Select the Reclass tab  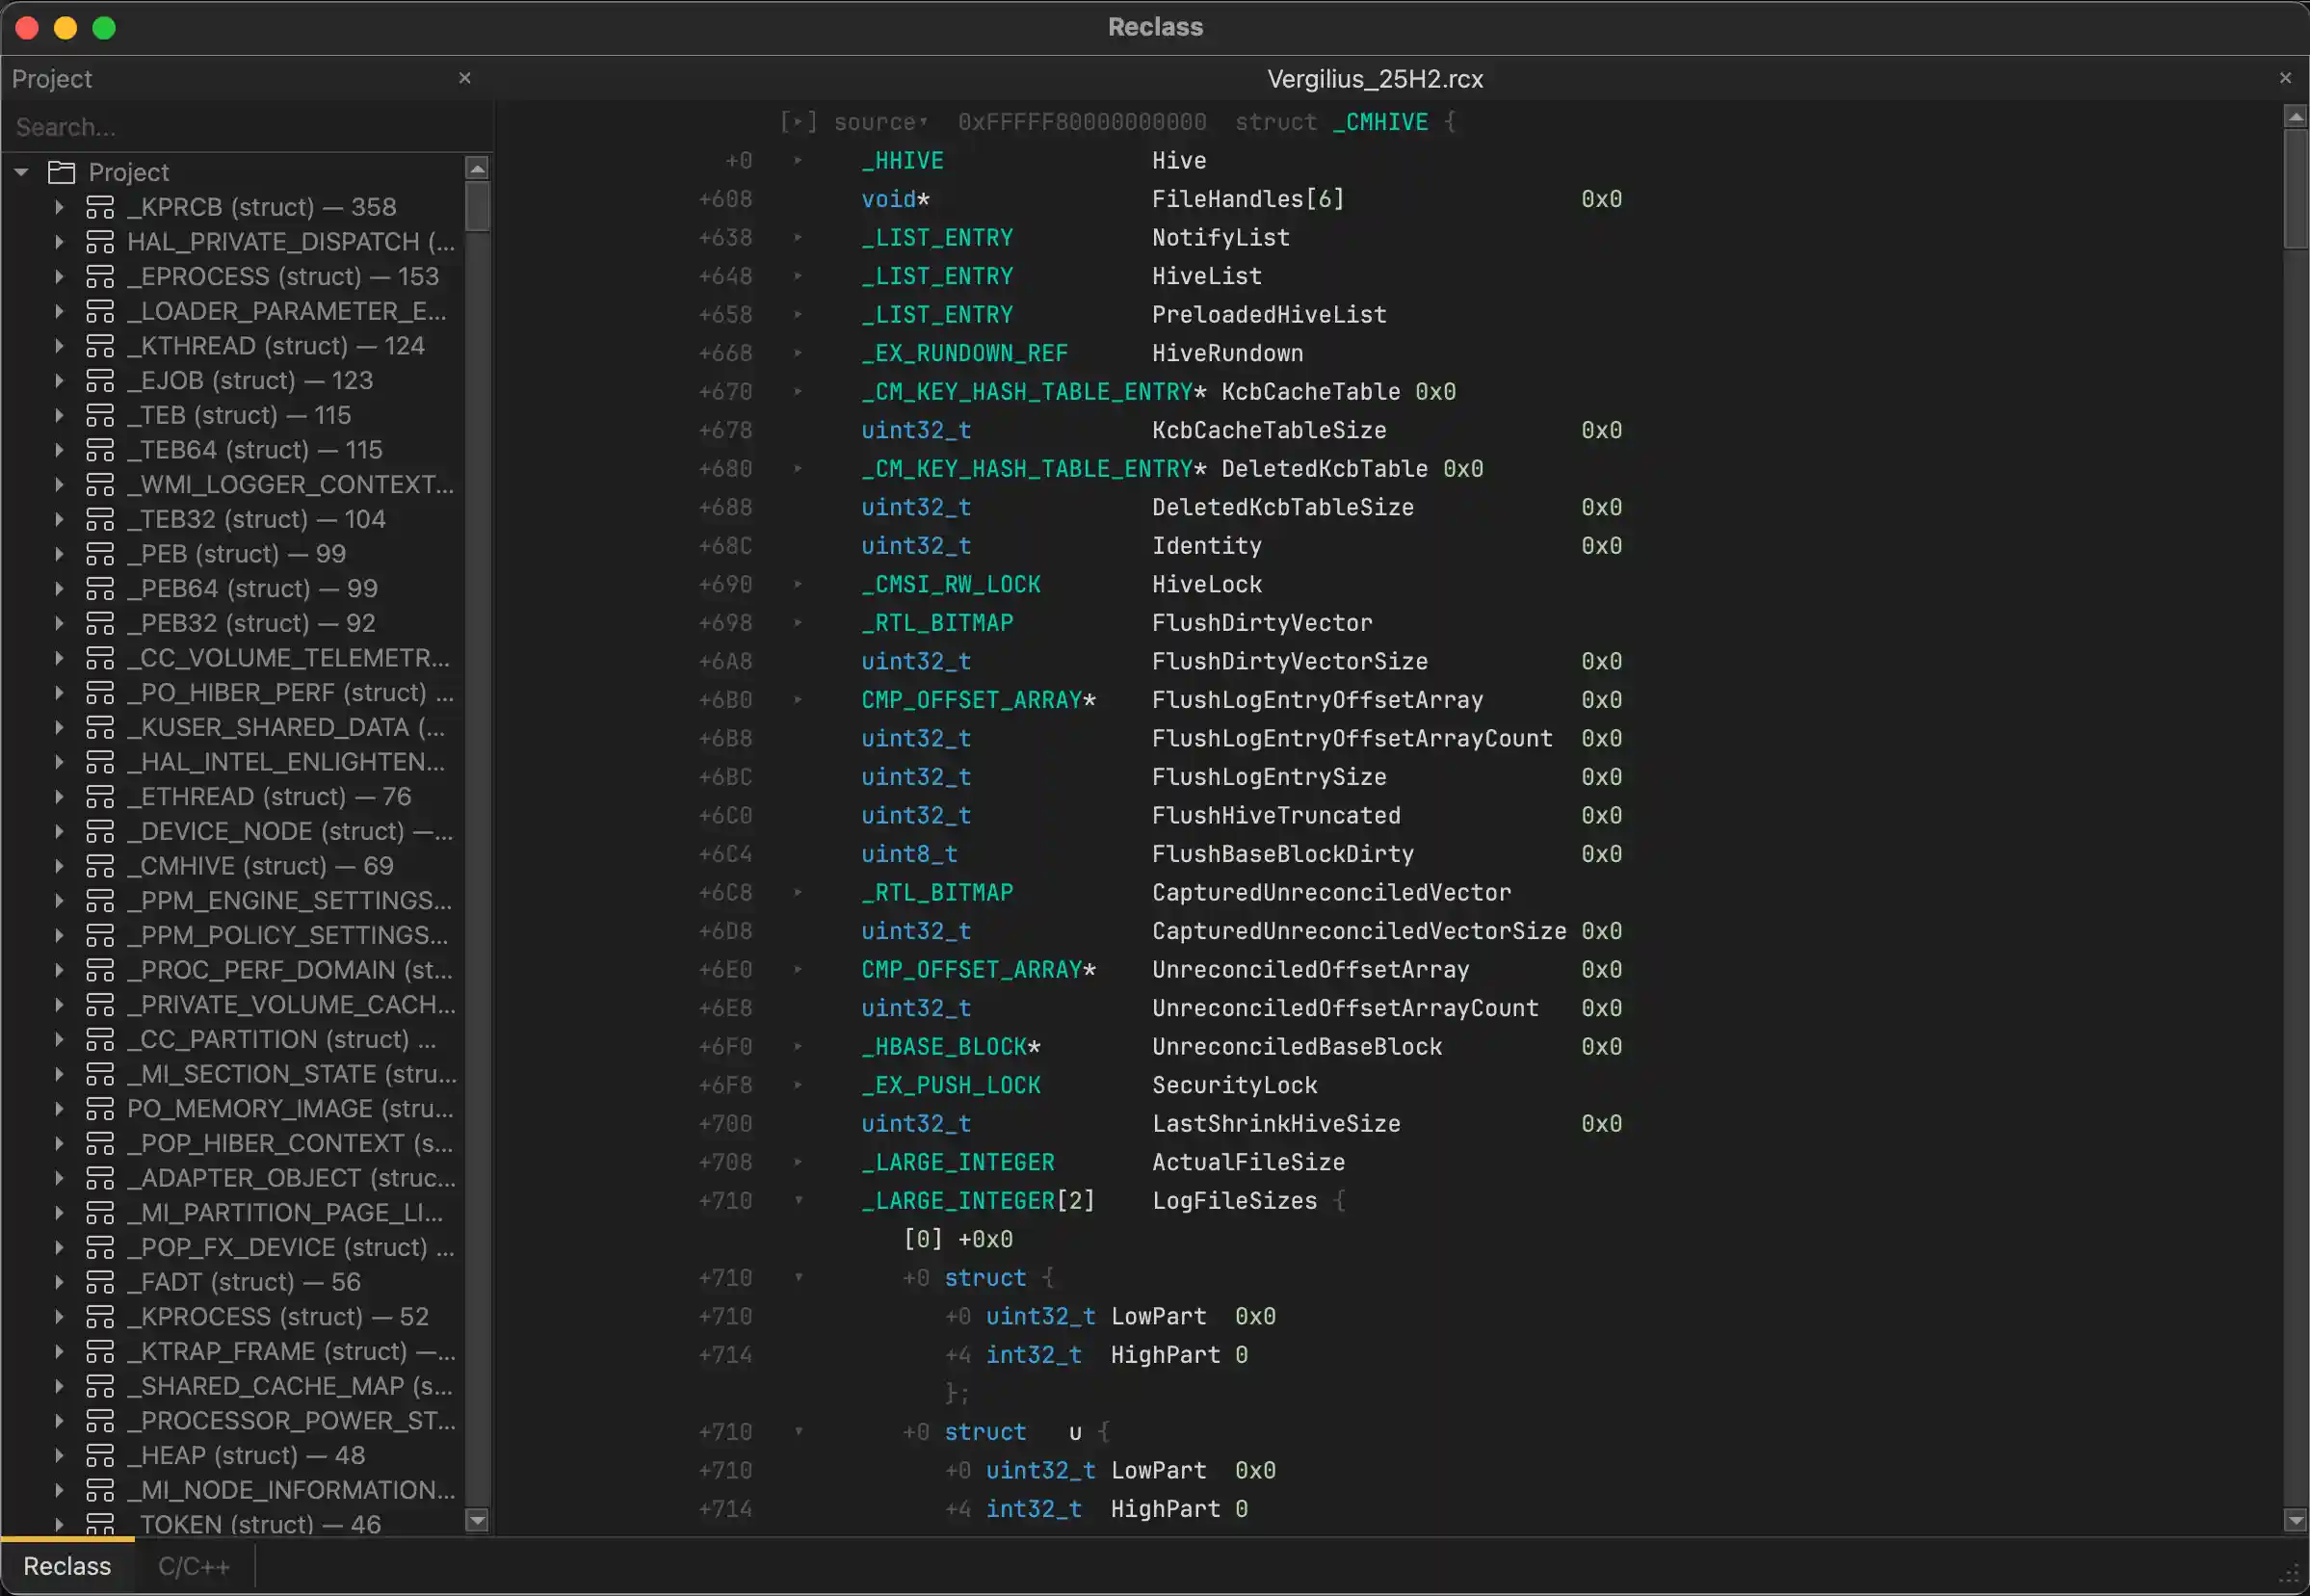pyautogui.click(x=66, y=1565)
